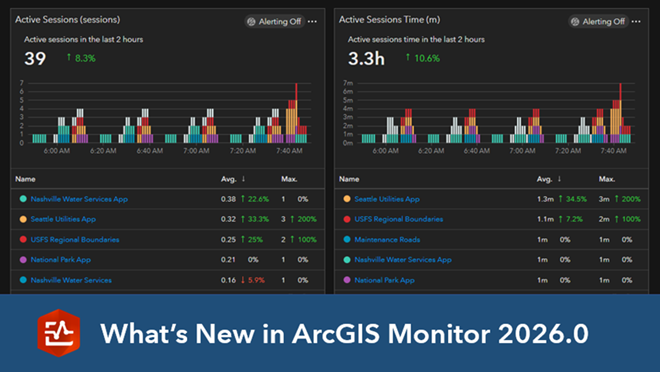
Task: Click 'What's New in ArcGIS Monitor 2026.0' banner title
Action: coord(344,334)
